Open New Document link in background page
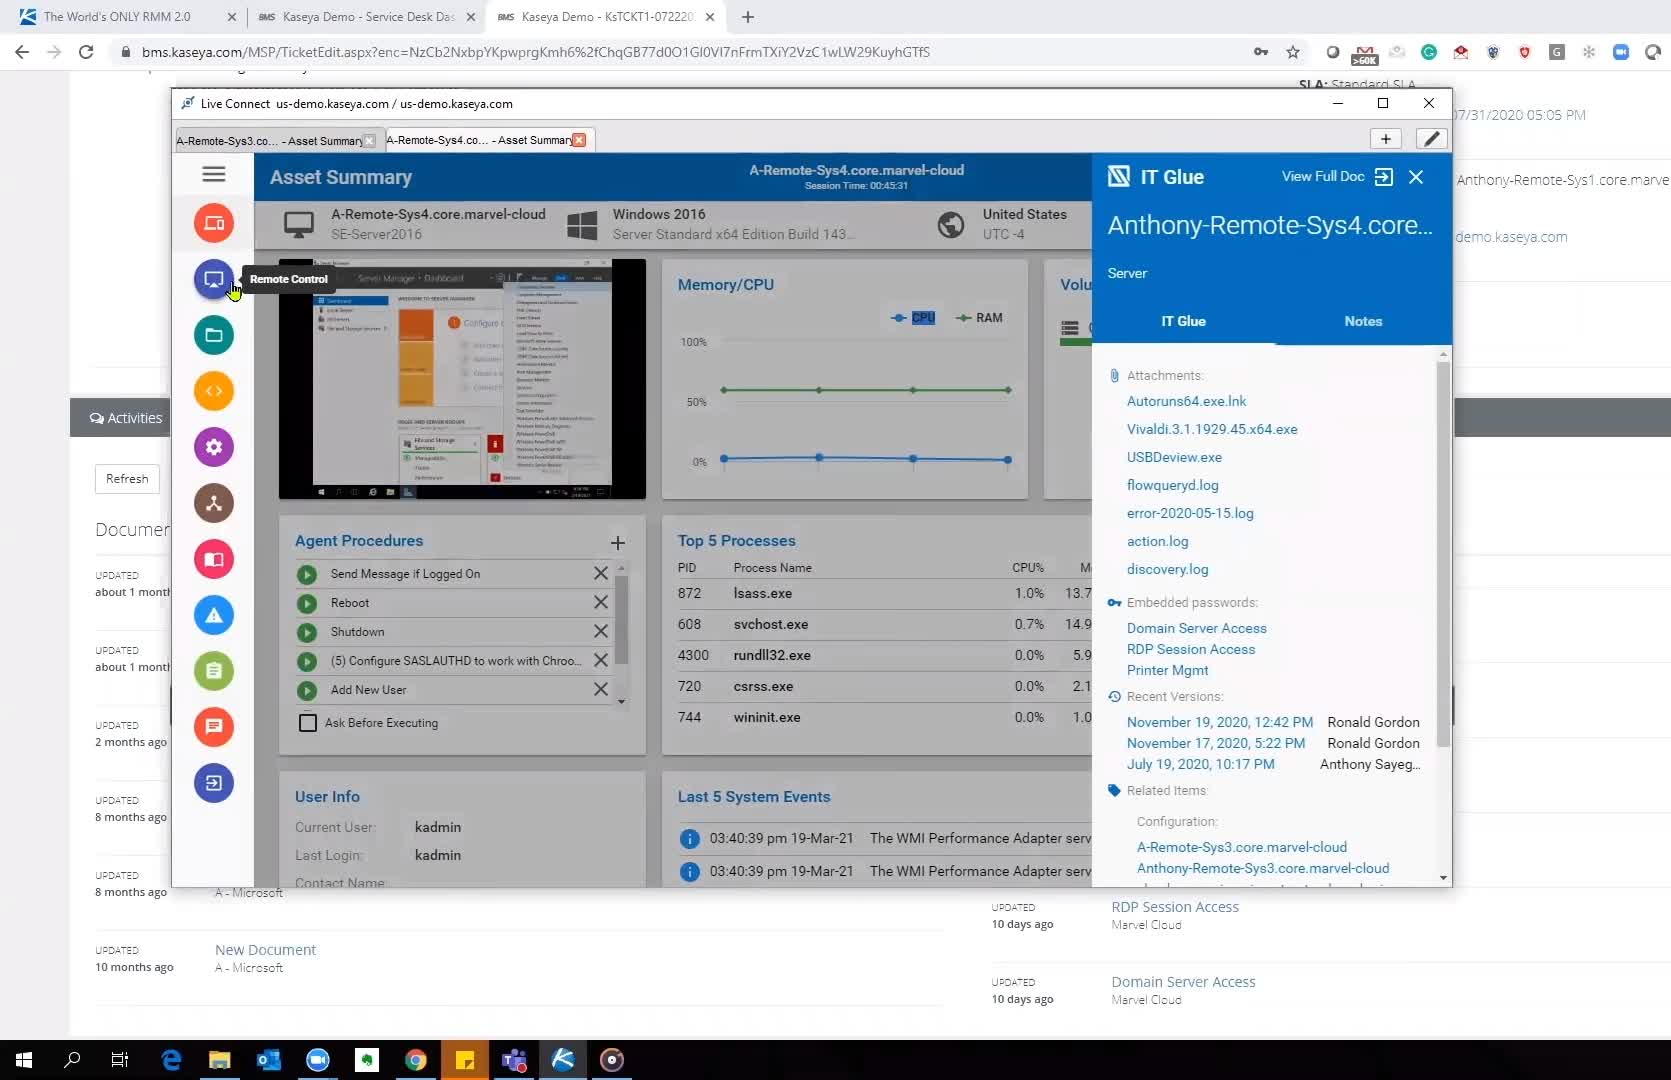Viewport: 1671px width, 1080px height. click(x=265, y=950)
